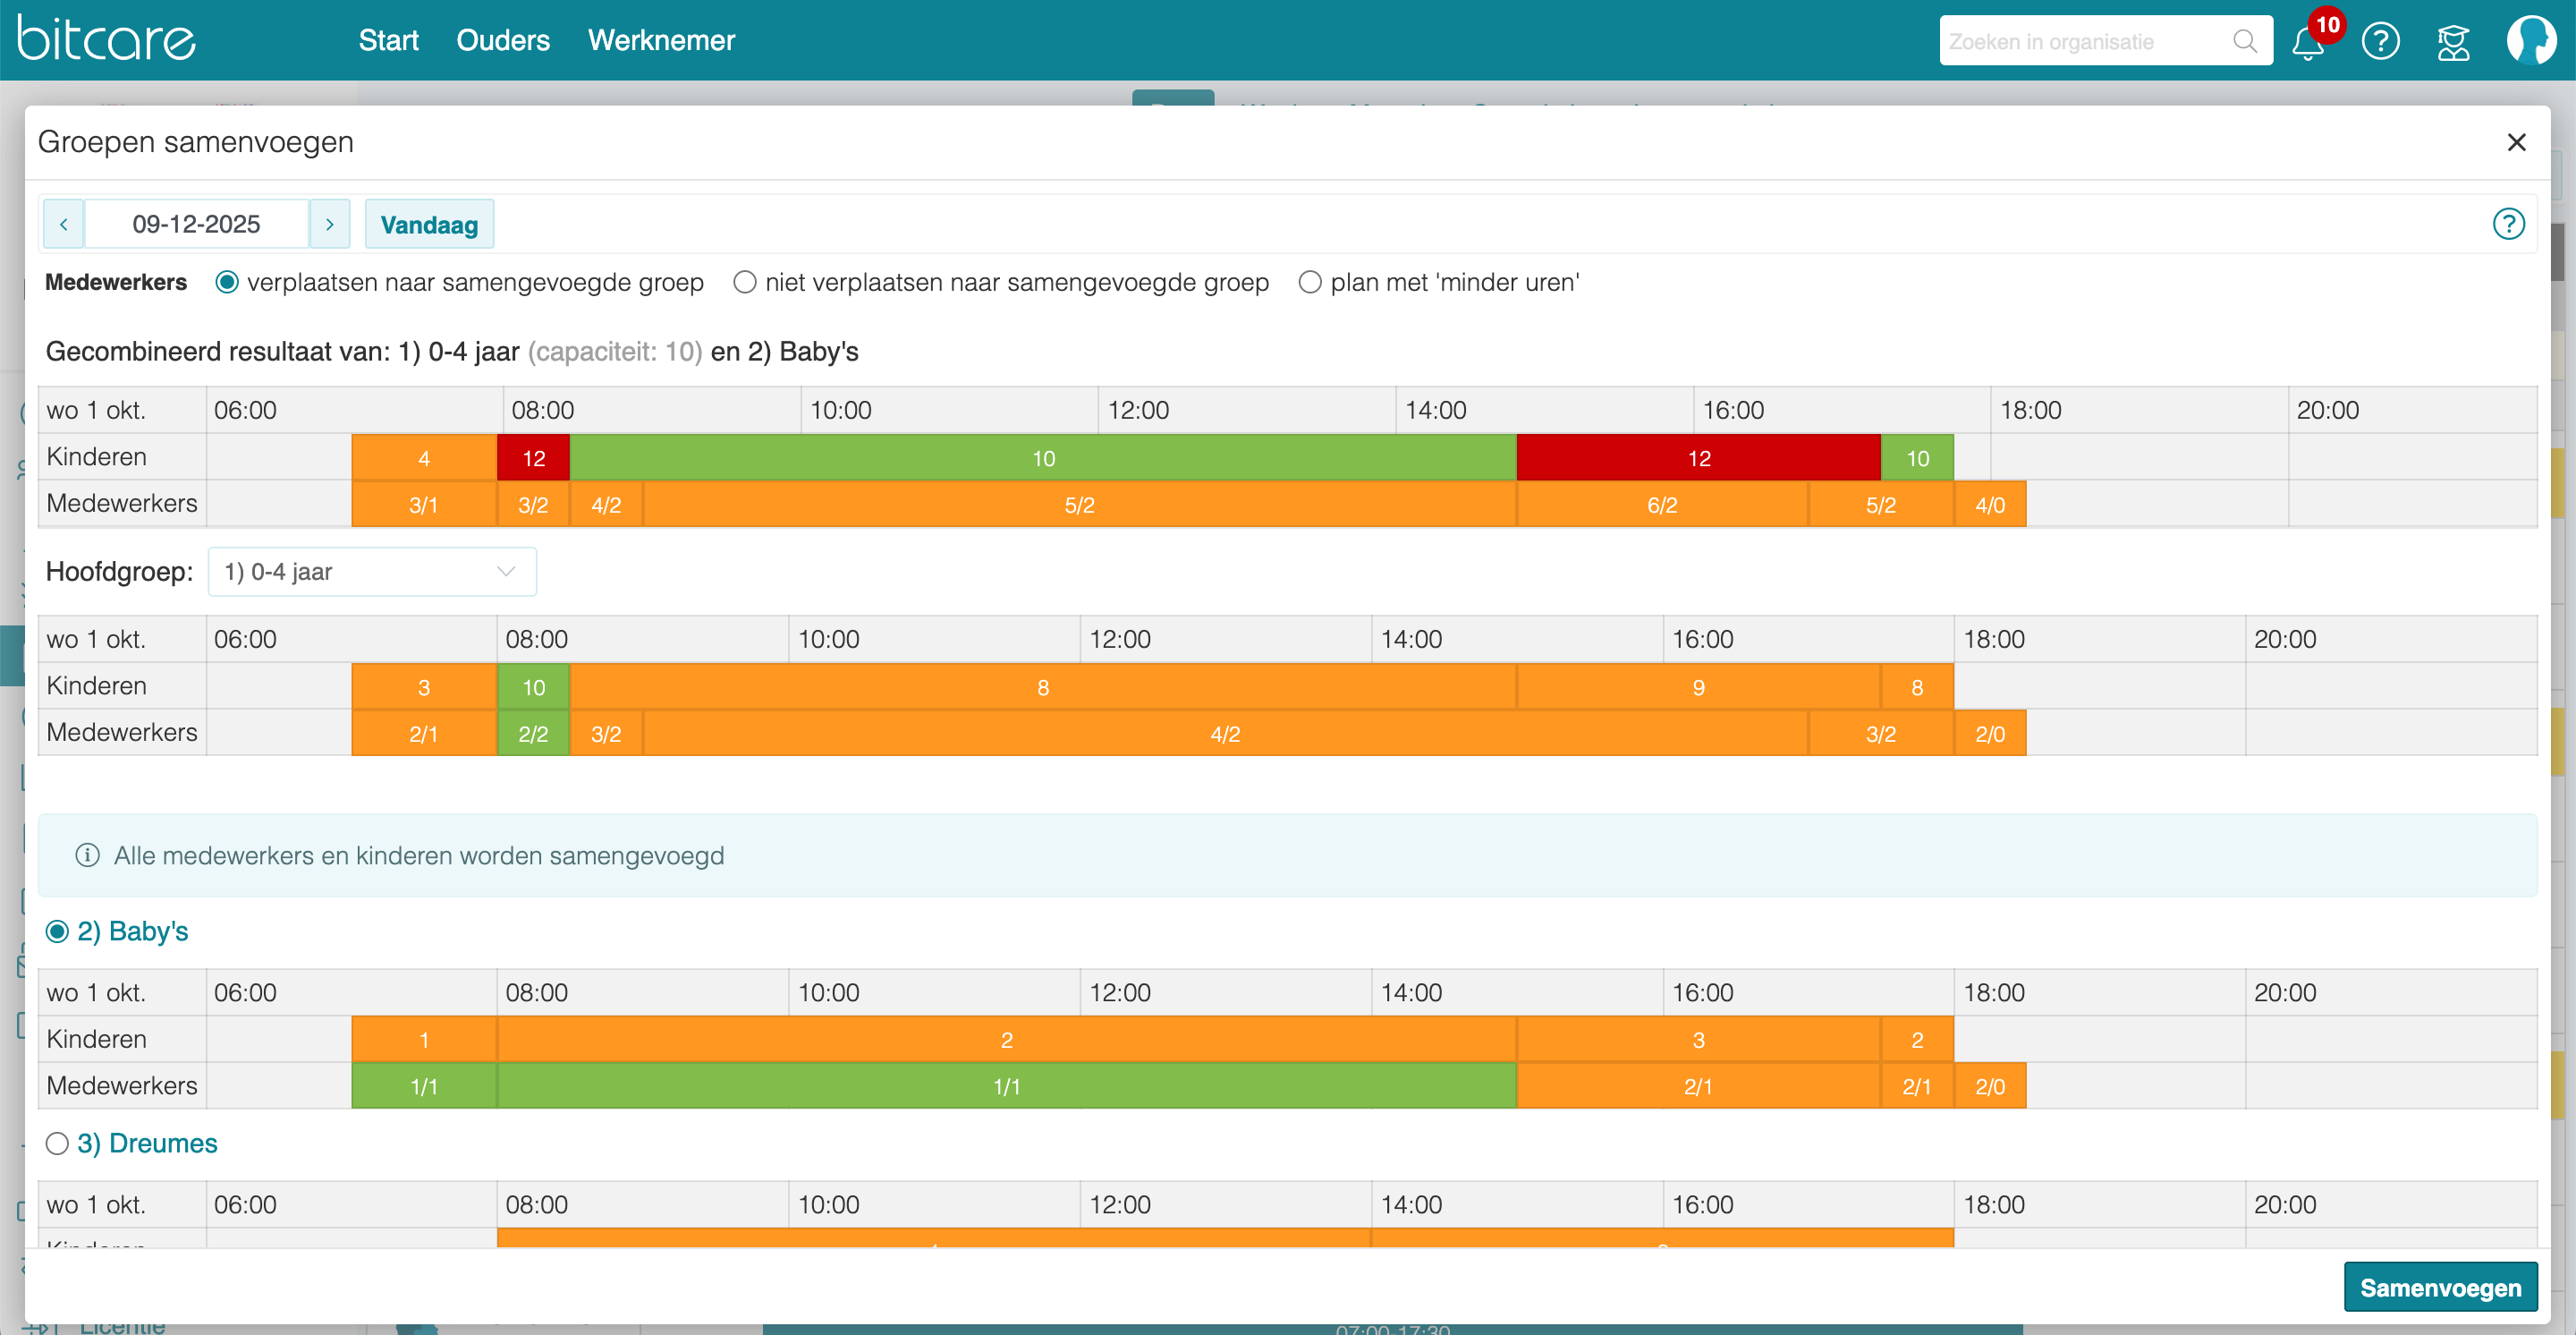
Task: Open the notifications bell icon
Action: [2308, 43]
